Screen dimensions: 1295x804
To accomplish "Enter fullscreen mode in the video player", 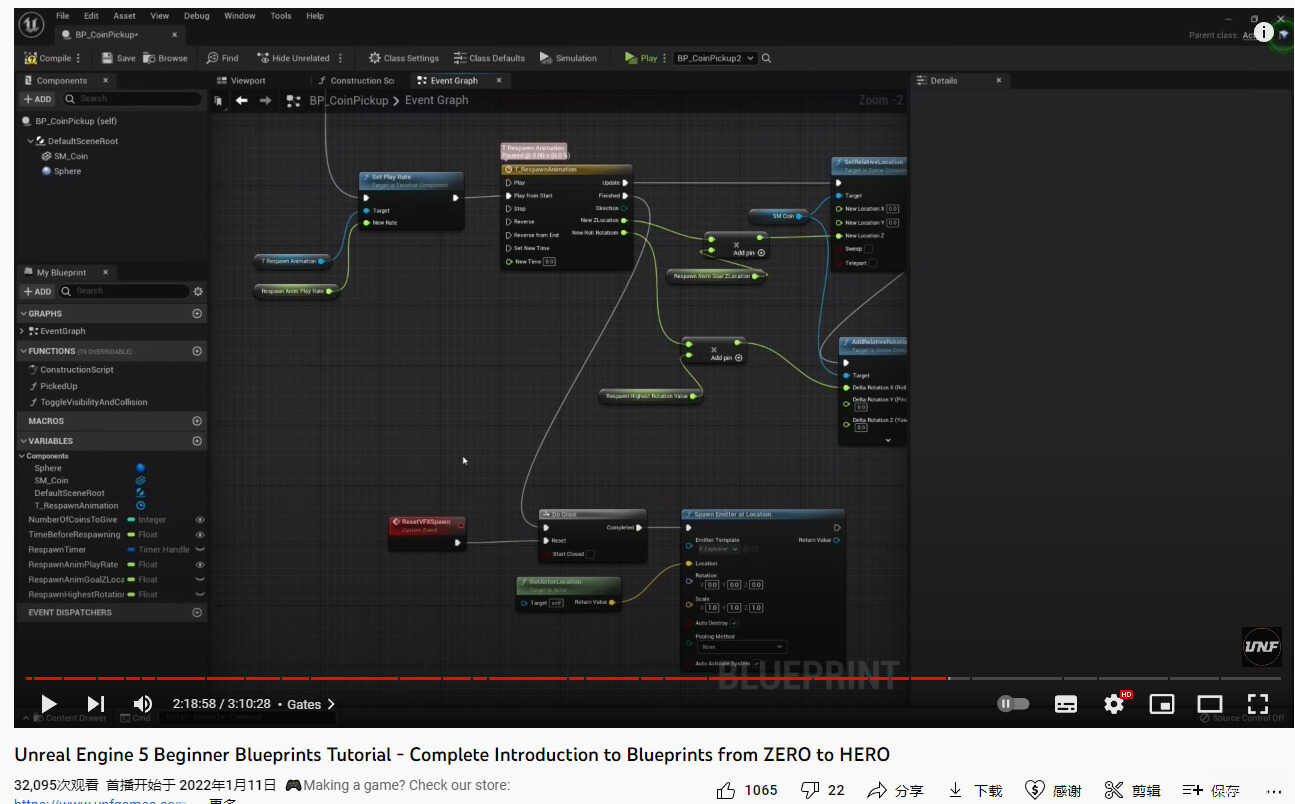I will point(1257,704).
